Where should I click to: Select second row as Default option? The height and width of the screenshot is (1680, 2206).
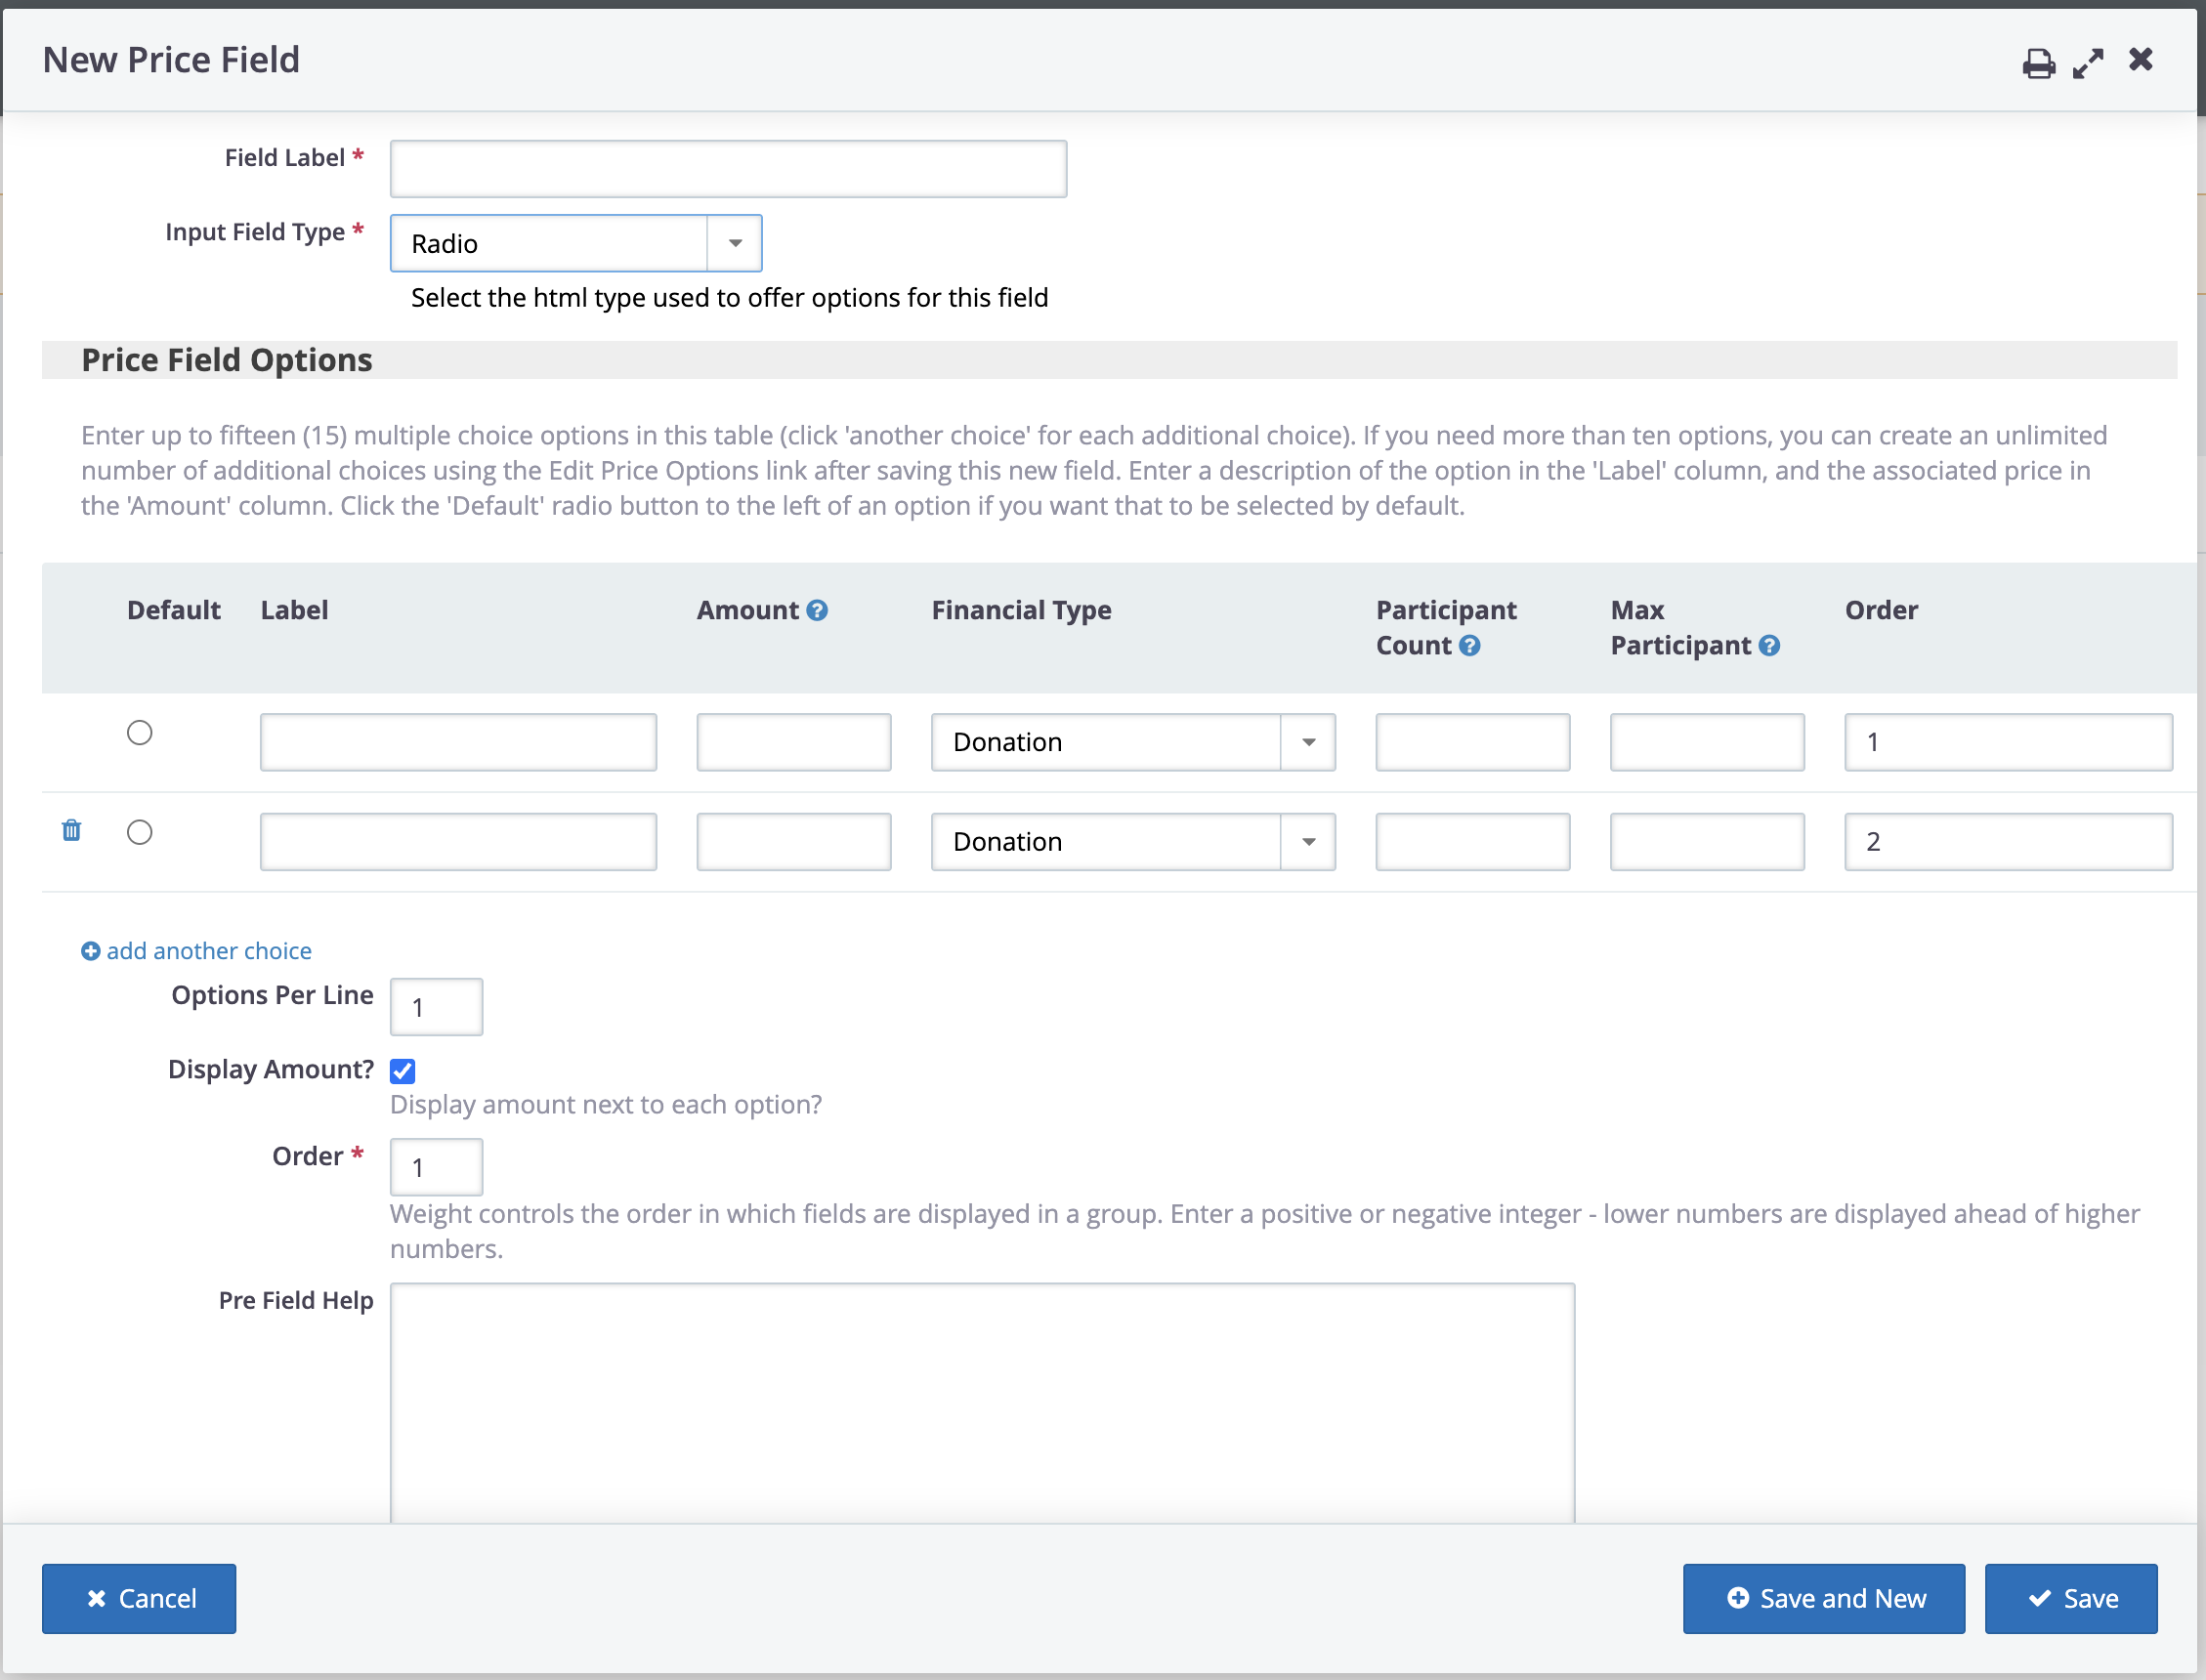pyautogui.click(x=140, y=832)
